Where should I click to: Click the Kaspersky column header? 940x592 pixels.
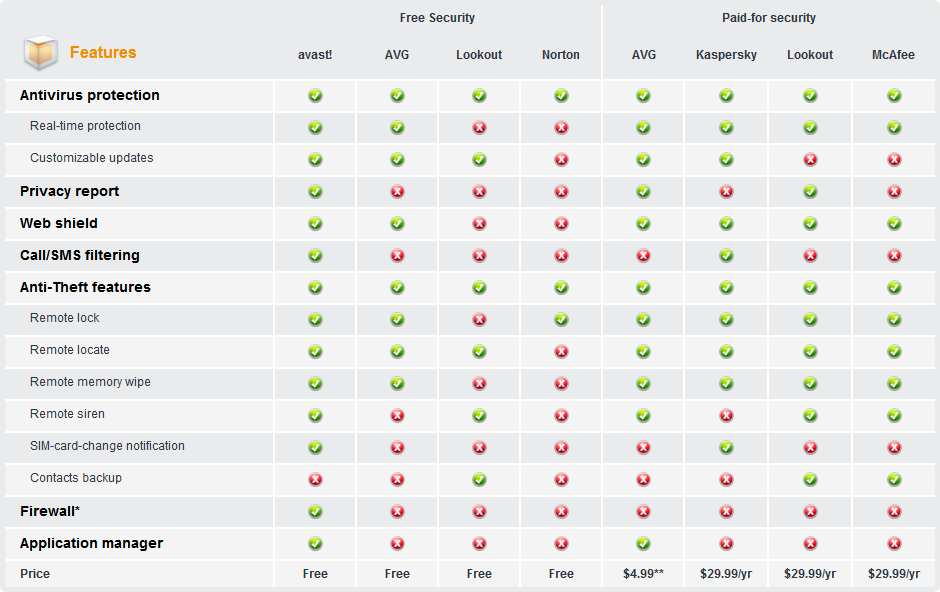726,55
